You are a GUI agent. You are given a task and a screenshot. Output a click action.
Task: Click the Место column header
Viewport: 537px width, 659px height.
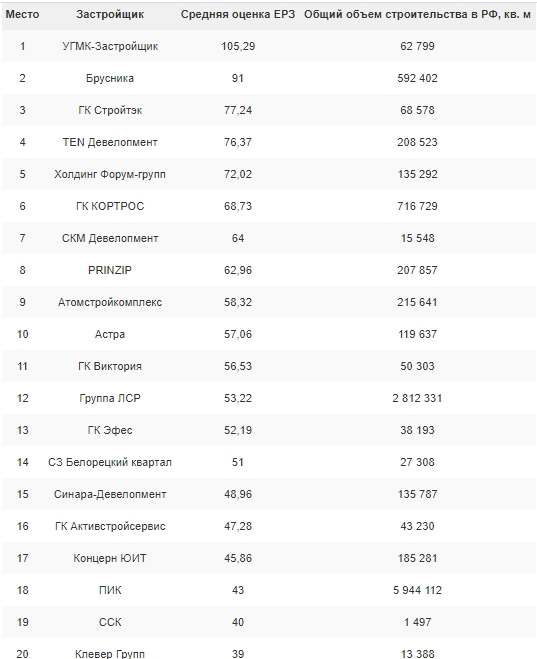tap(22, 14)
